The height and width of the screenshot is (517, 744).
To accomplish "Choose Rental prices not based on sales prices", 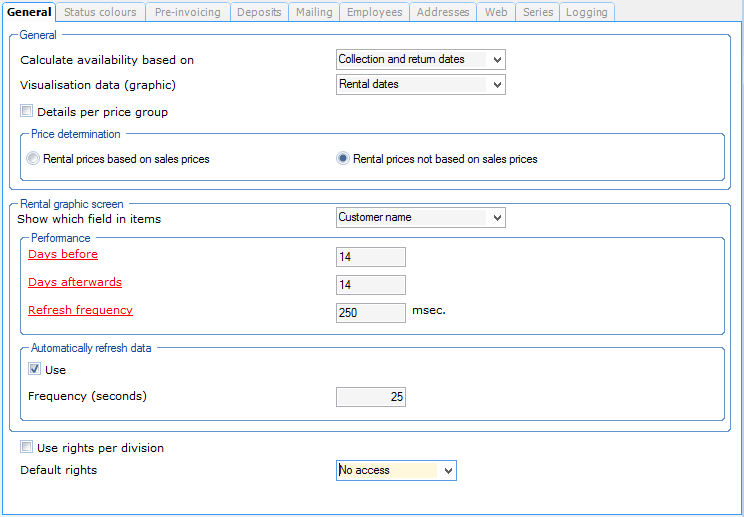I will click(x=343, y=158).
